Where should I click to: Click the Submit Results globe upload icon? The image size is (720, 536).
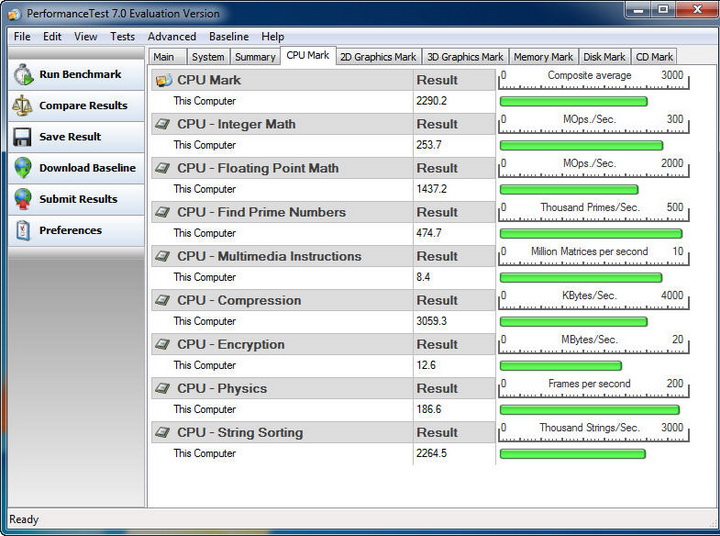(22, 199)
